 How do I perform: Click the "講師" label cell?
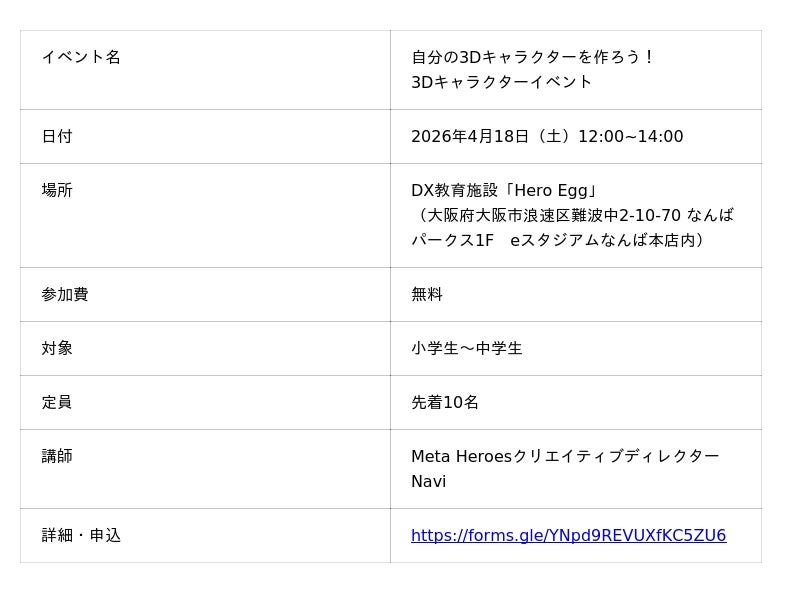click(57, 457)
